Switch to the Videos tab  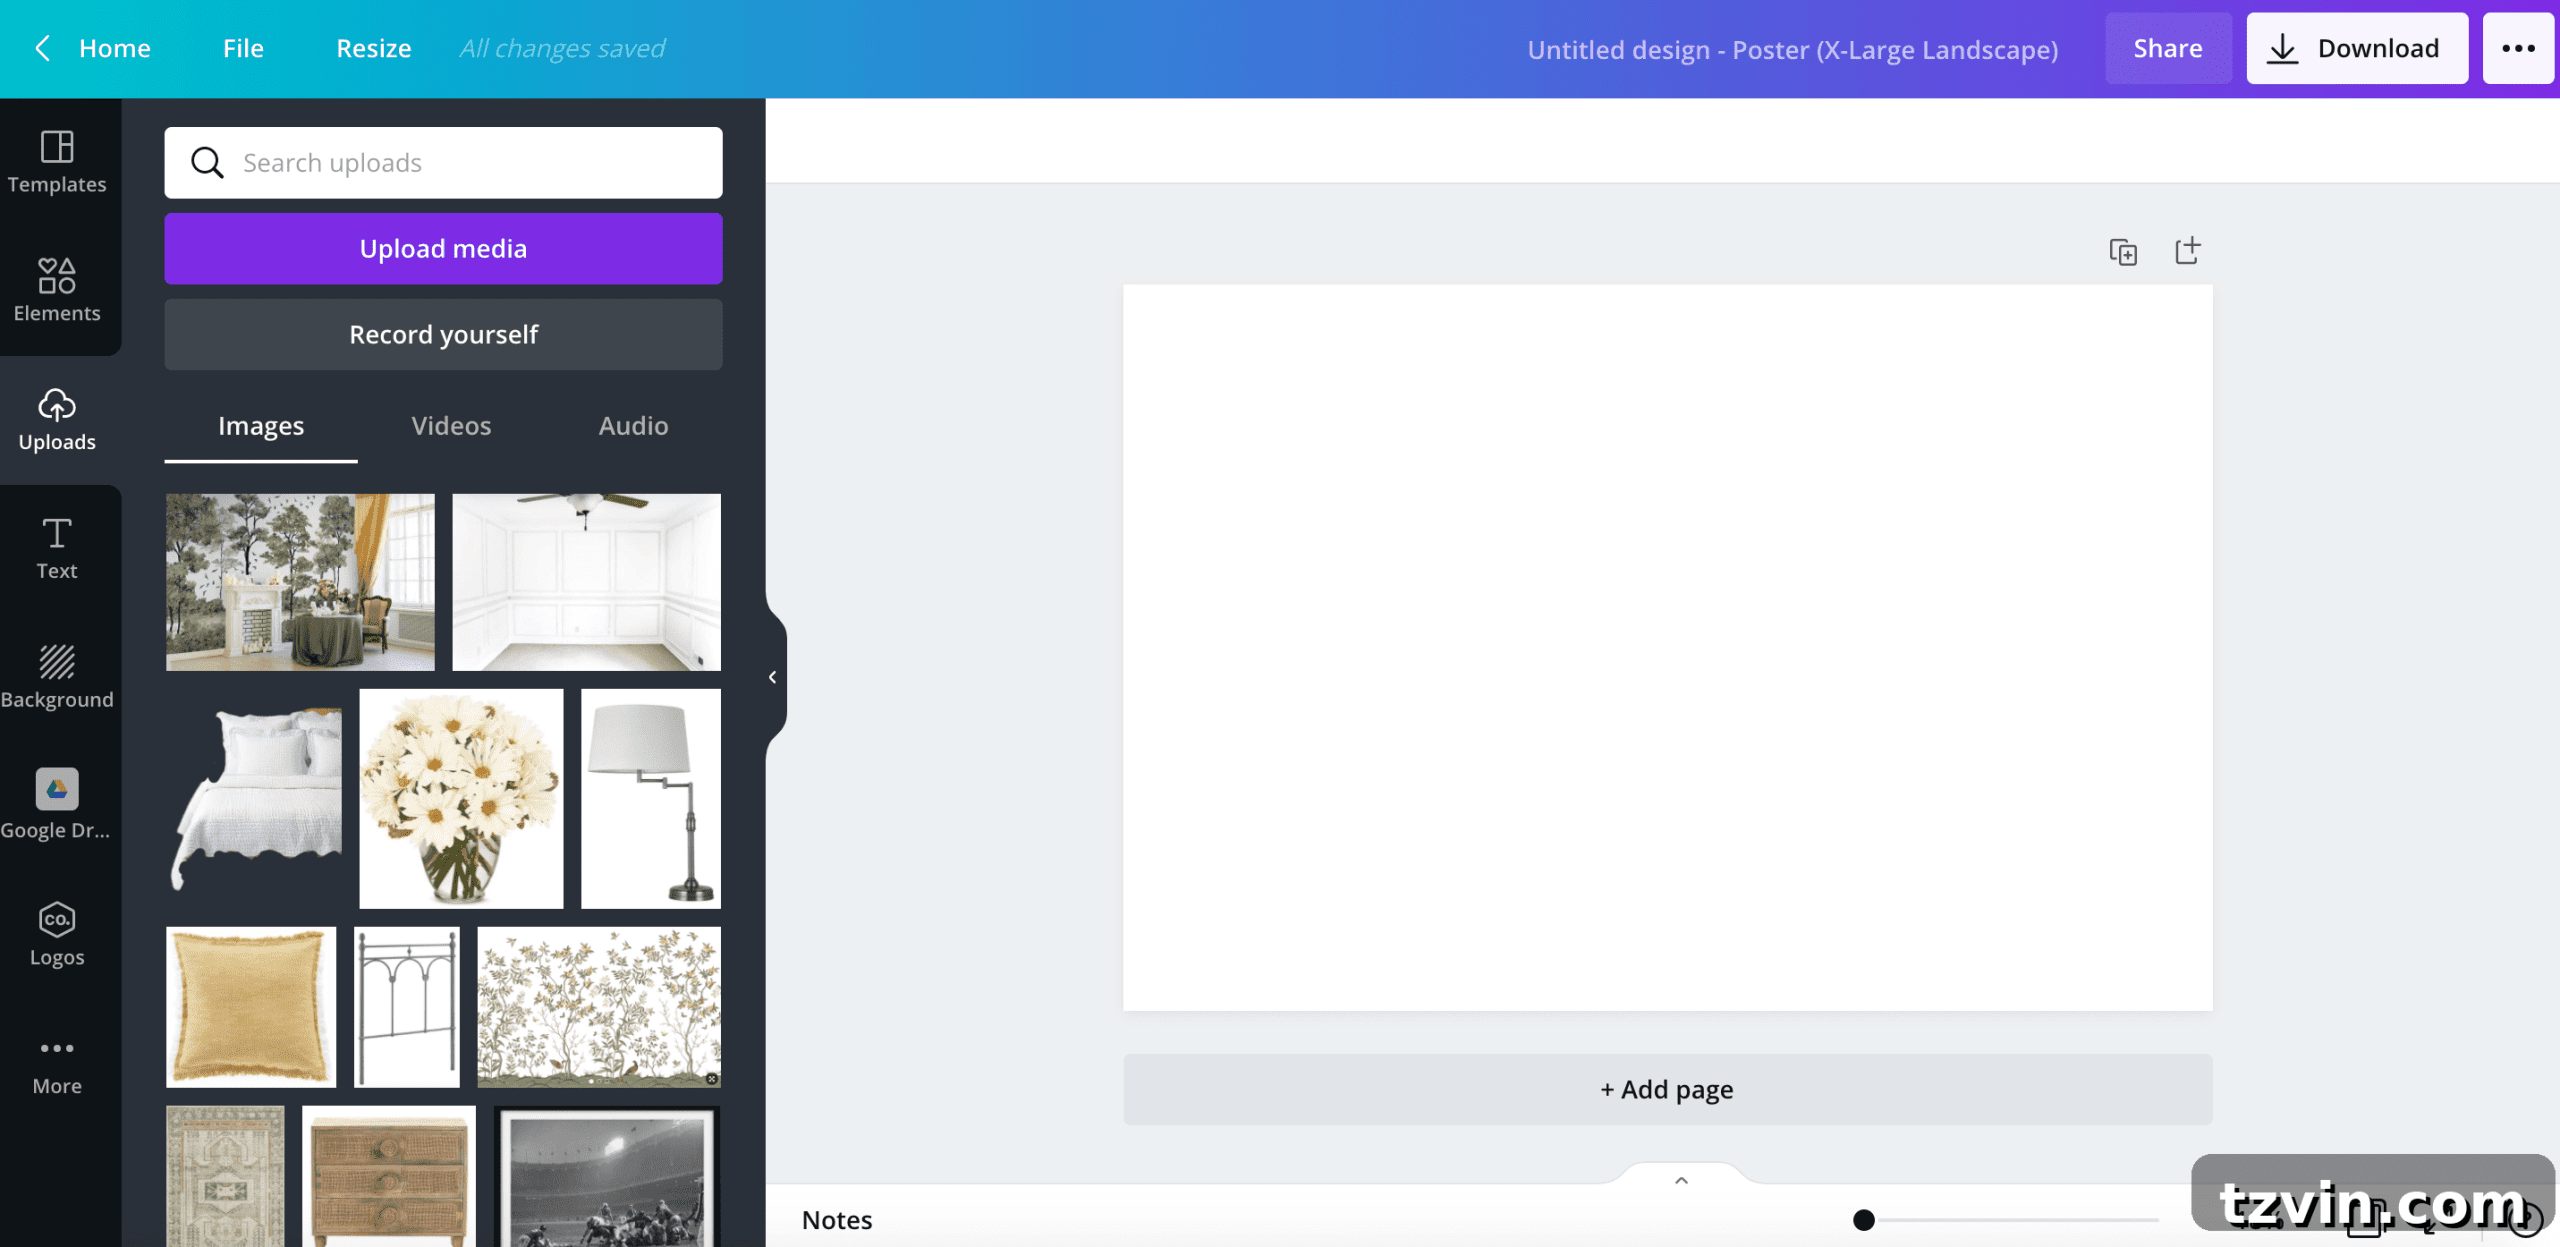coord(451,426)
